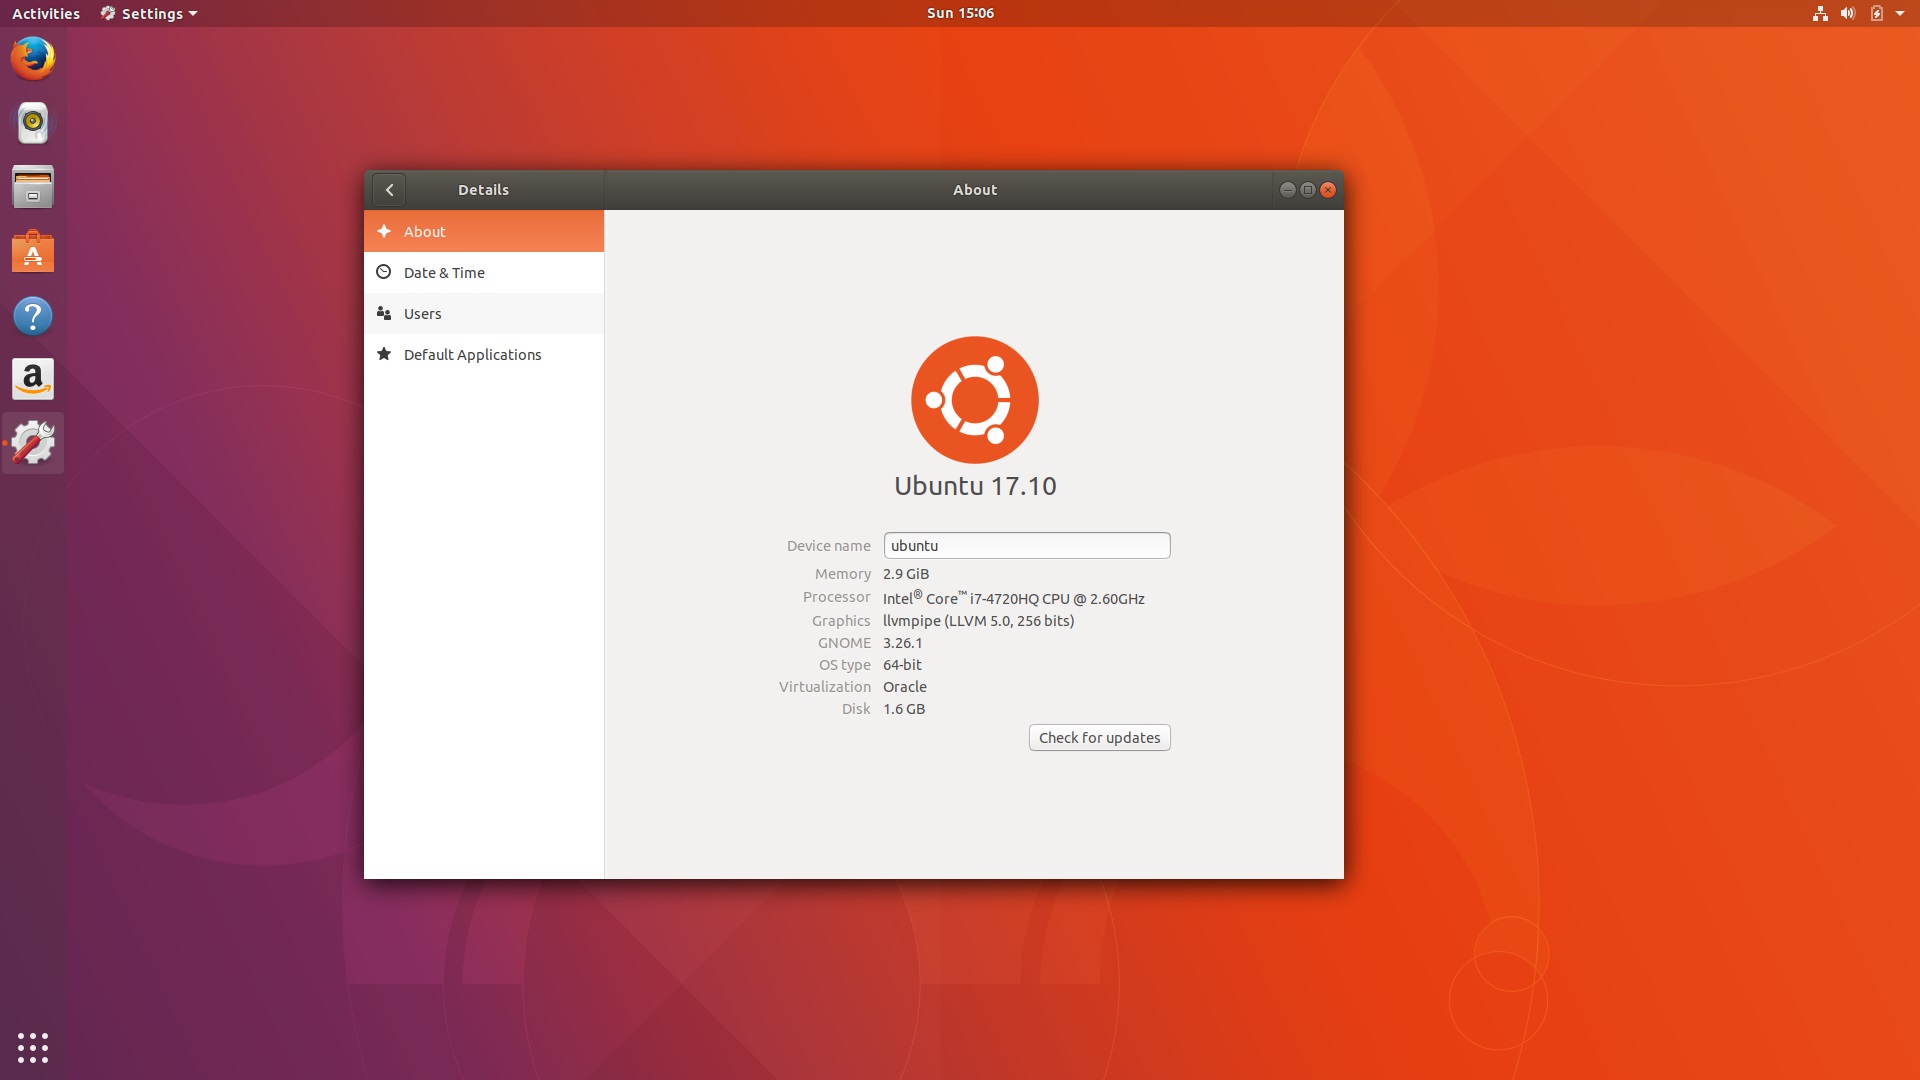Launch Rhythmbox music player from dock
This screenshot has height=1080, width=1920.
33,123
